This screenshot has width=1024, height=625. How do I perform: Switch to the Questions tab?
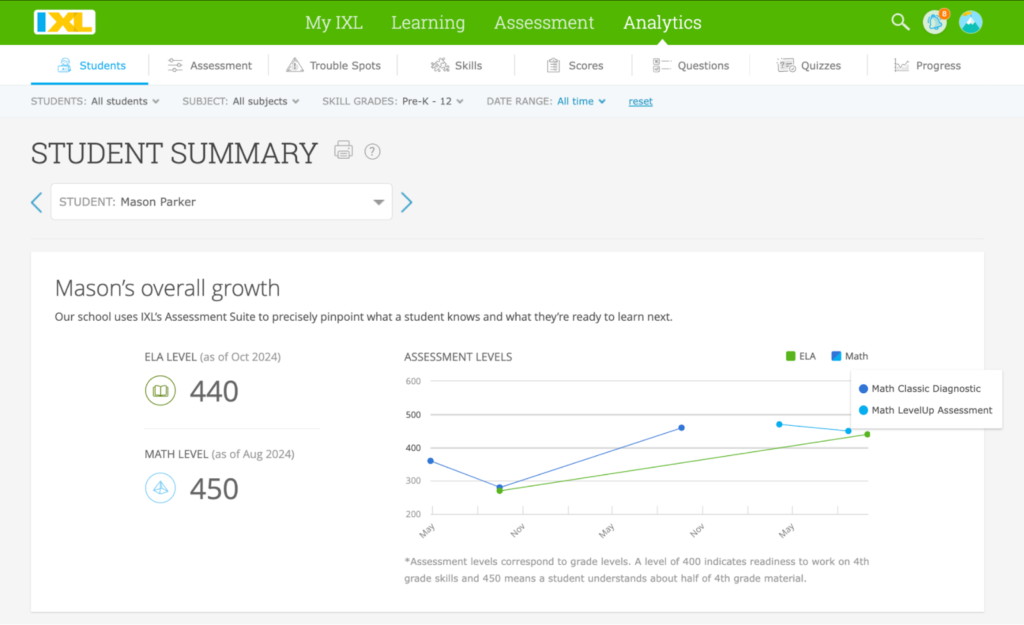tap(691, 65)
